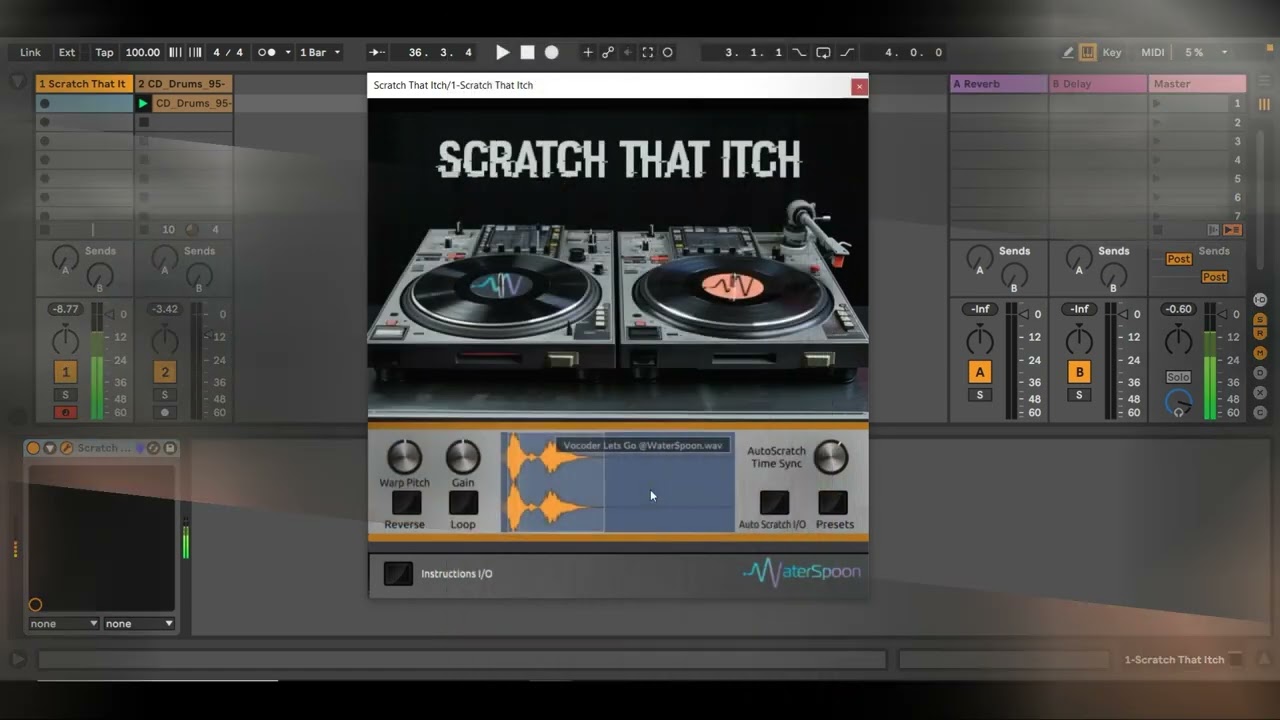Toggle the Reverse button in plugin
The height and width of the screenshot is (720, 1280).
click(x=406, y=503)
